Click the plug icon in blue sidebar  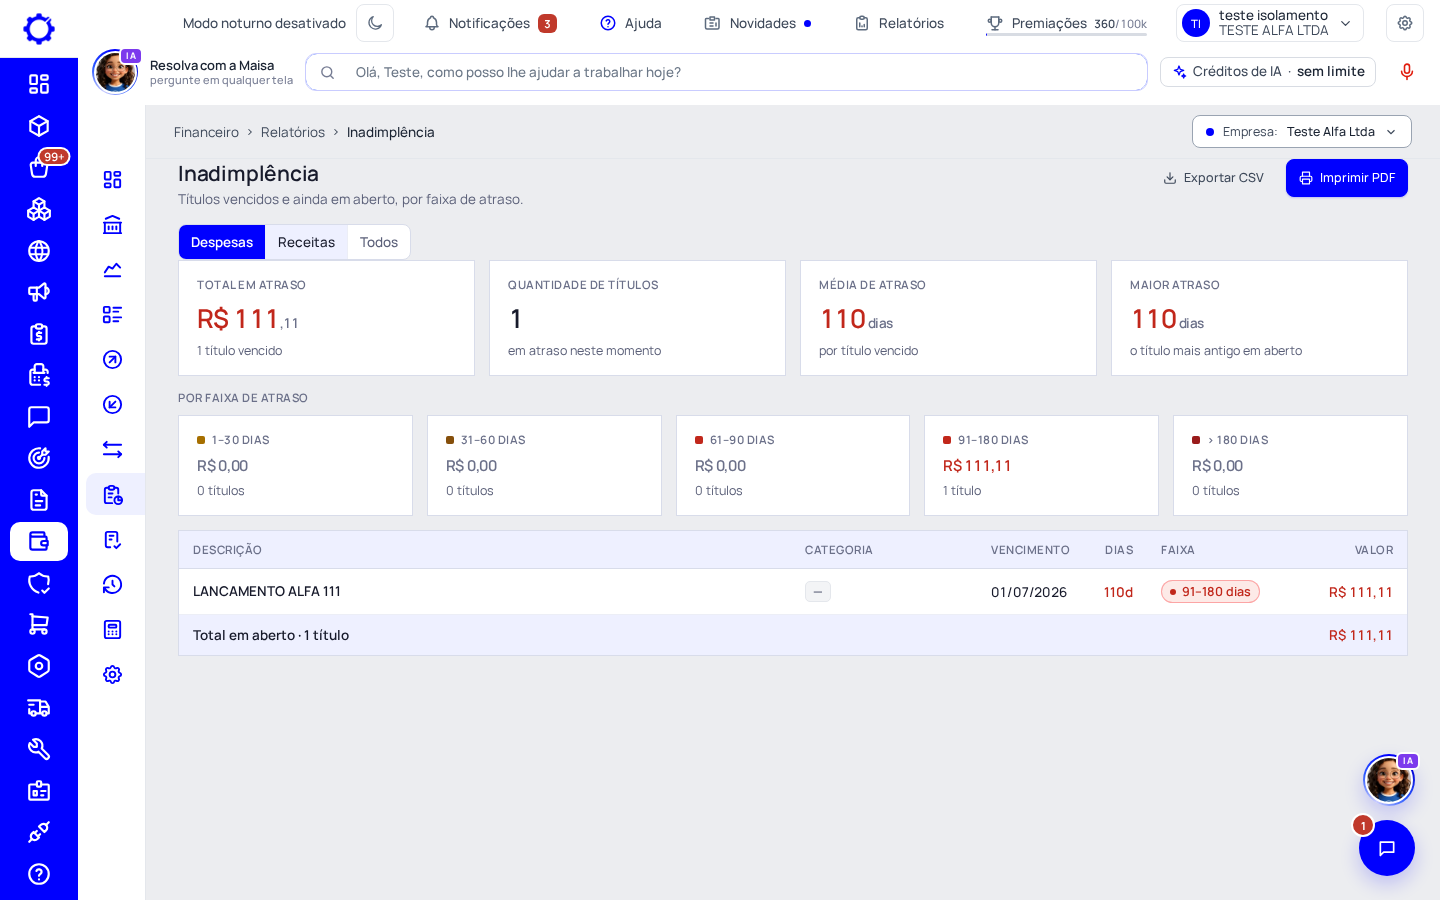point(39,832)
